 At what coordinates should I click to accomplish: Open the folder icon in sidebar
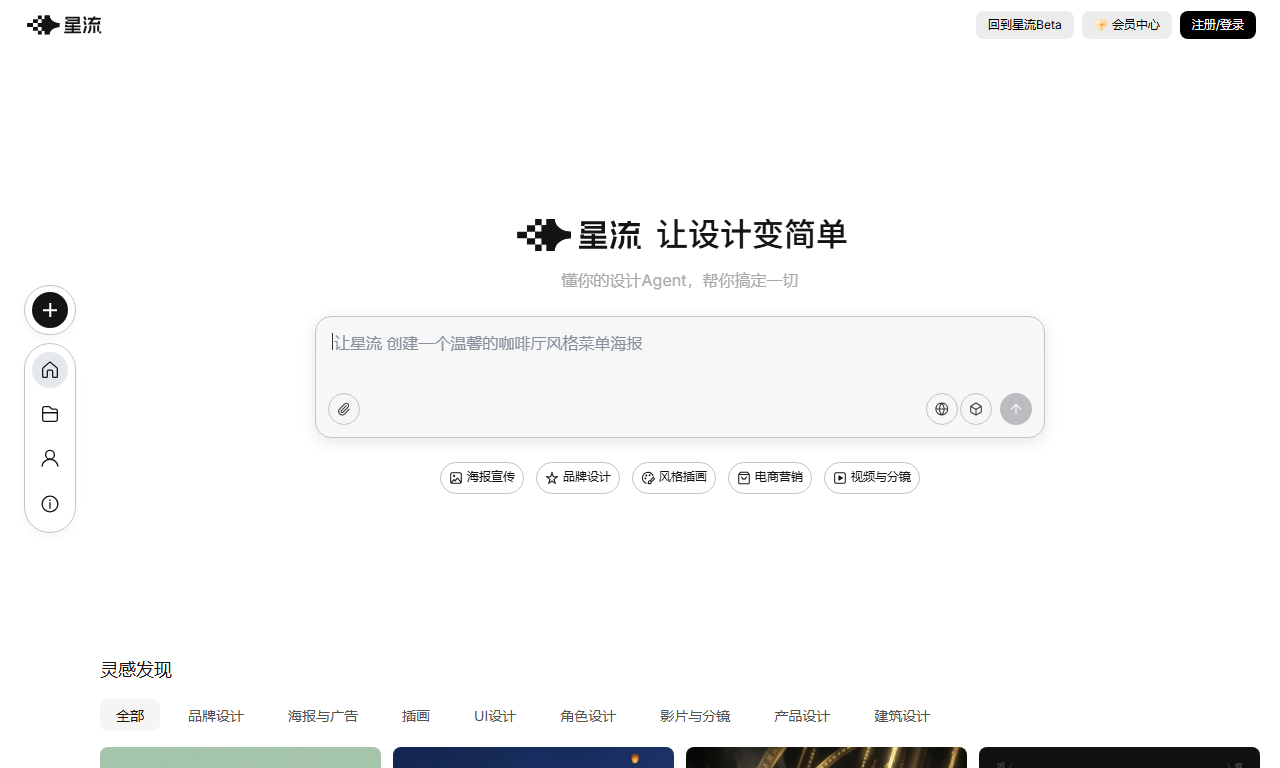pyautogui.click(x=50, y=414)
